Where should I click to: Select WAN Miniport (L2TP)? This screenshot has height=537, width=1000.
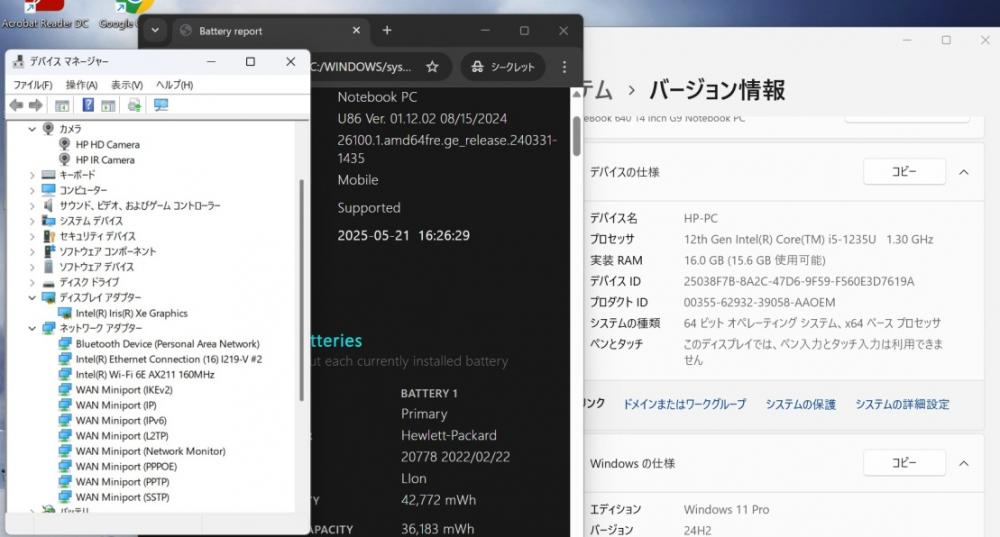pyautogui.click(x=122, y=436)
